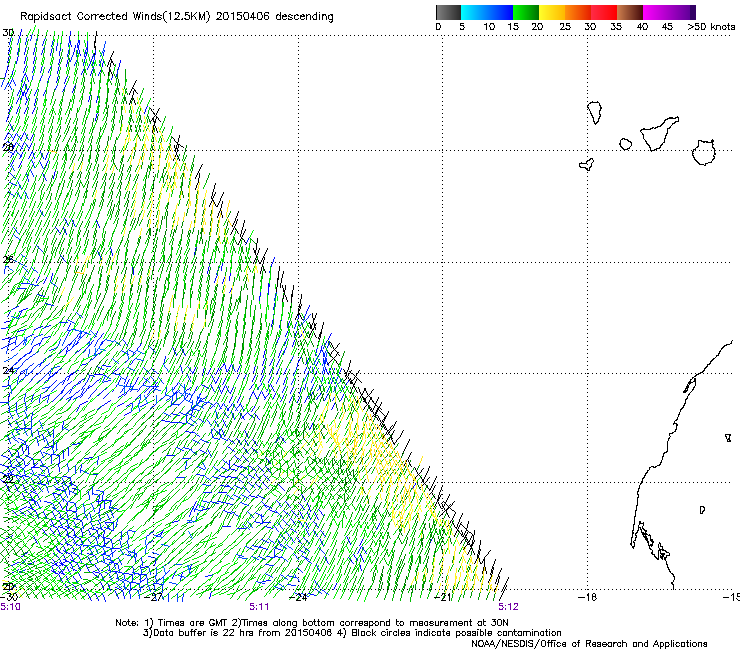The image size is (740, 650).
Task: Click the "5:11" purple time label
Action: click(x=259, y=607)
